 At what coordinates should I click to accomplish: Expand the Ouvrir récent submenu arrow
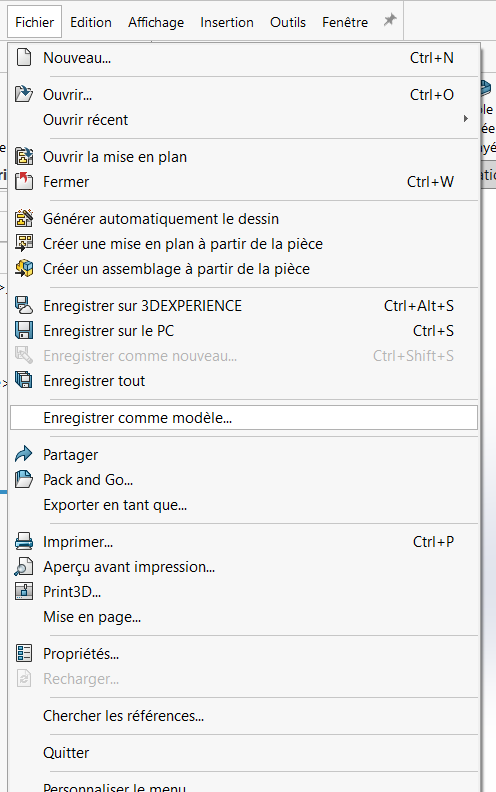pyautogui.click(x=465, y=119)
